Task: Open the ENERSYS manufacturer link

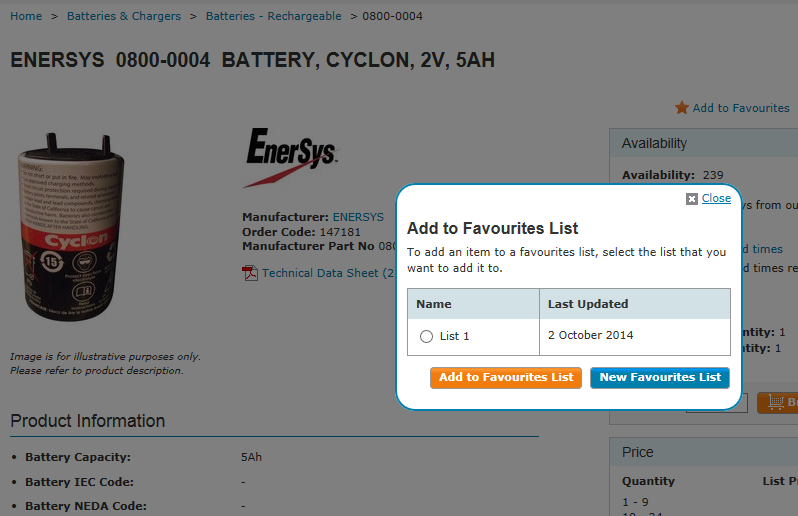Action: pos(358,217)
